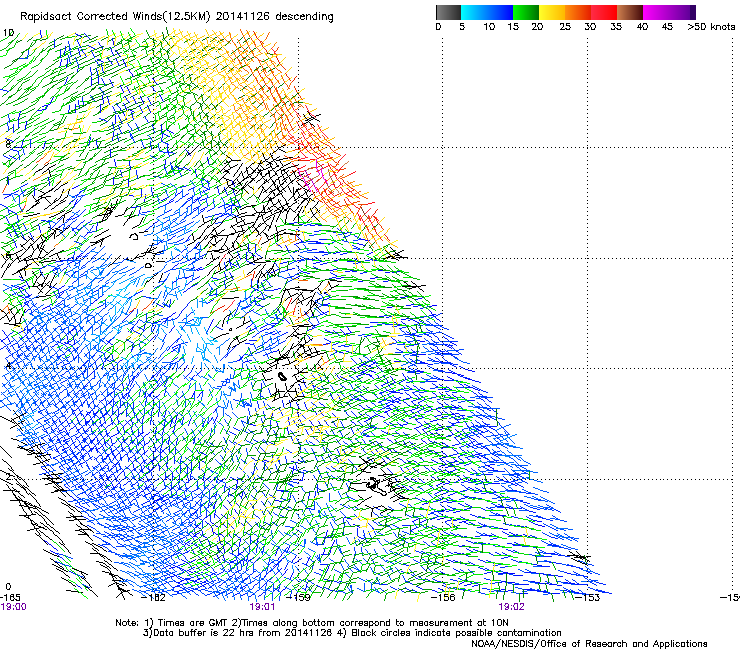Click the latitude 0 axis label
The height and width of the screenshot is (650, 740).
pos(8,587)
